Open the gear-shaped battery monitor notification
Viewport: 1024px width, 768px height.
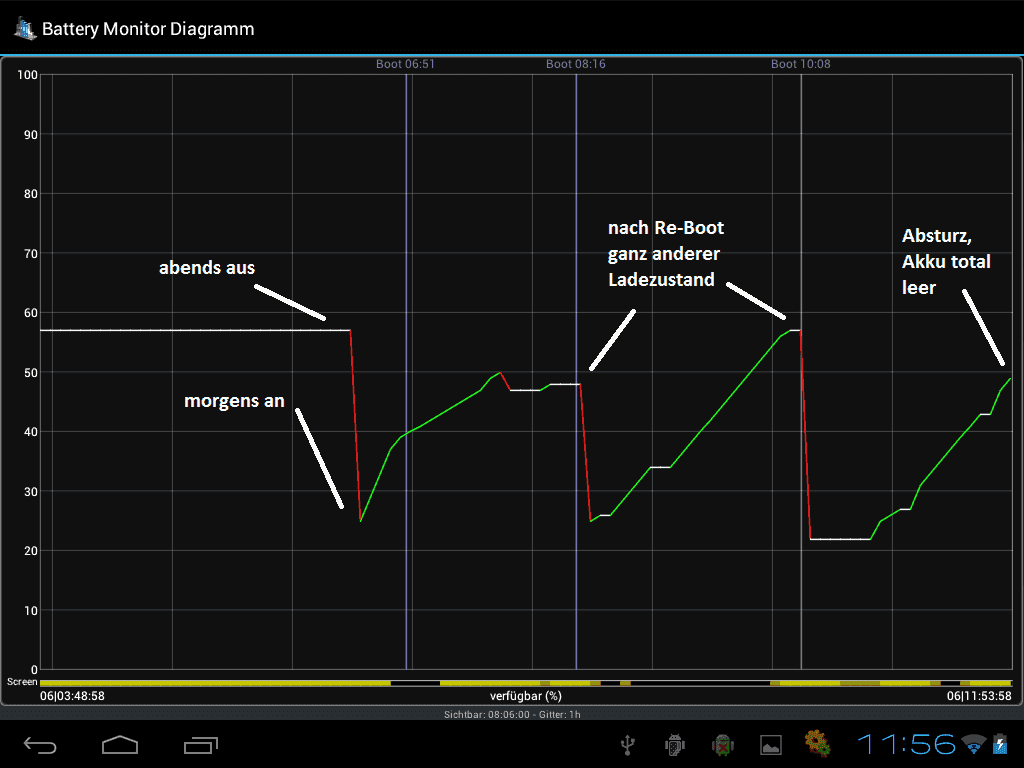click(817, 744)
